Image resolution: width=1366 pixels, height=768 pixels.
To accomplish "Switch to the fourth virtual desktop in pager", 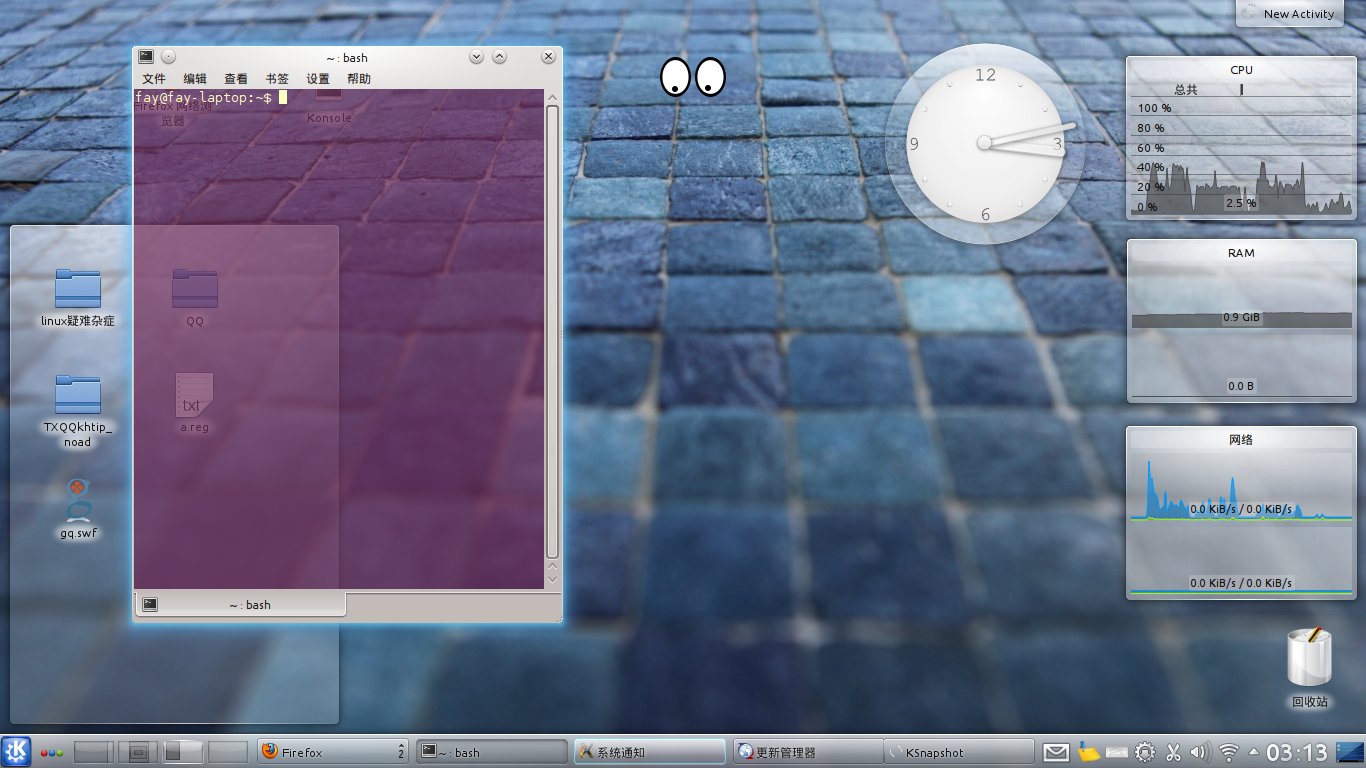I will tap(228, 752).
